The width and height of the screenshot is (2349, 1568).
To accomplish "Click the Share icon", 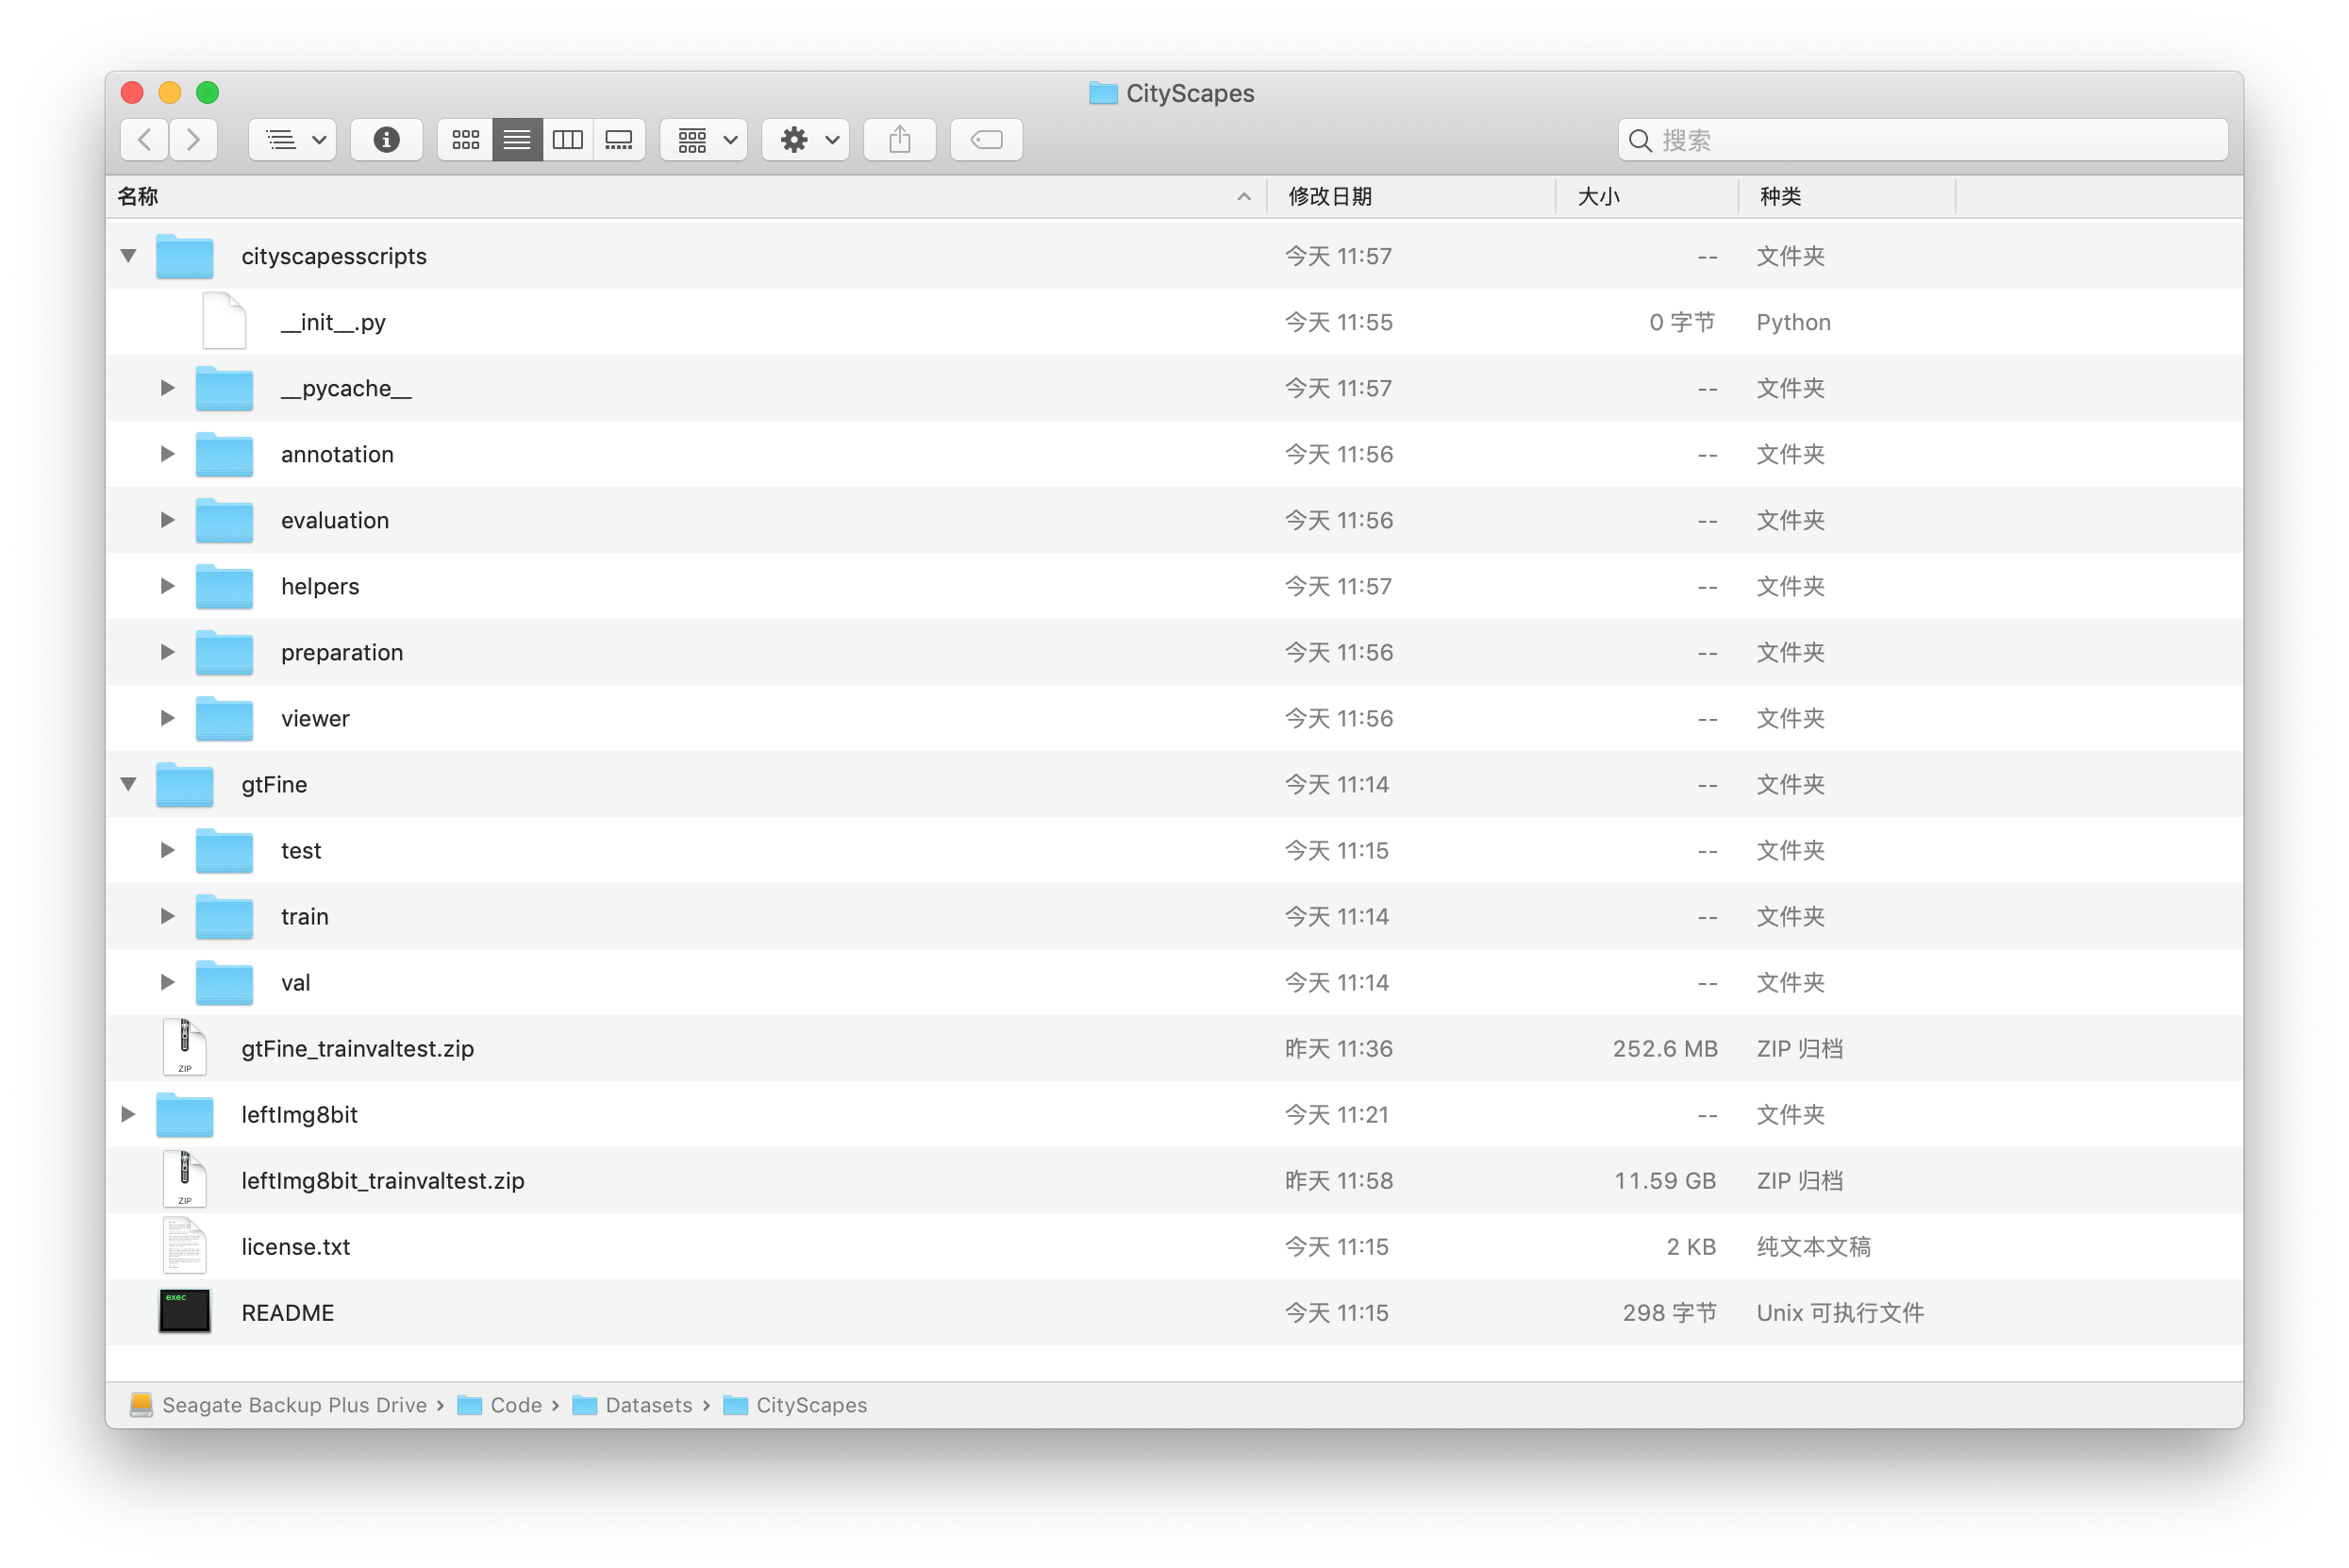I will (x=900, y=139).
